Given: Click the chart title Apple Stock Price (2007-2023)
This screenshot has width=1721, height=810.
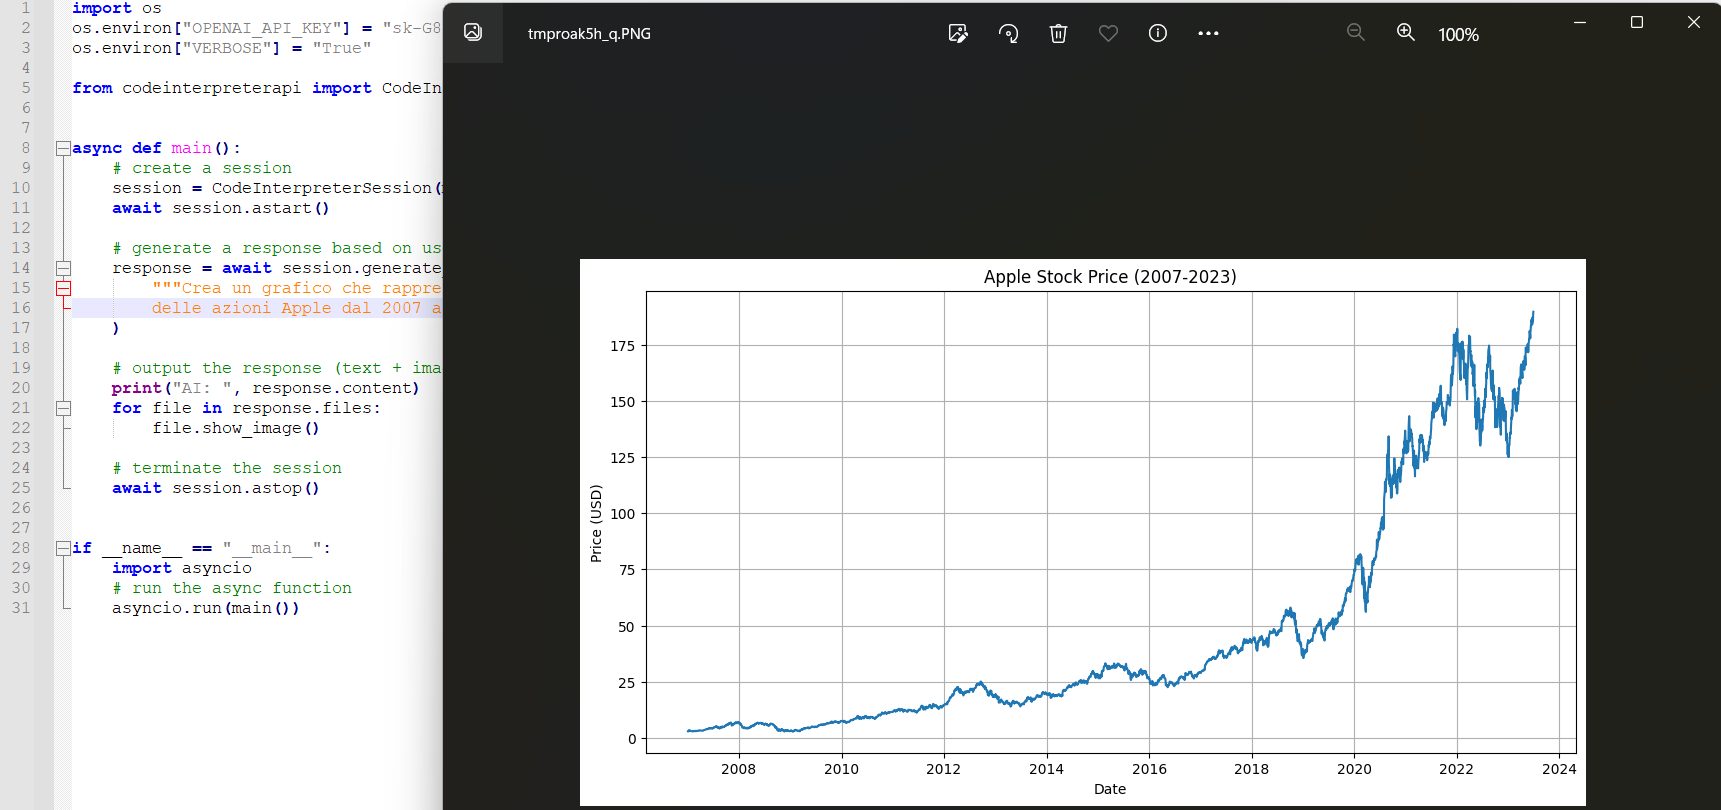Looking at the screenshot, I should [x=1110, y=277].
